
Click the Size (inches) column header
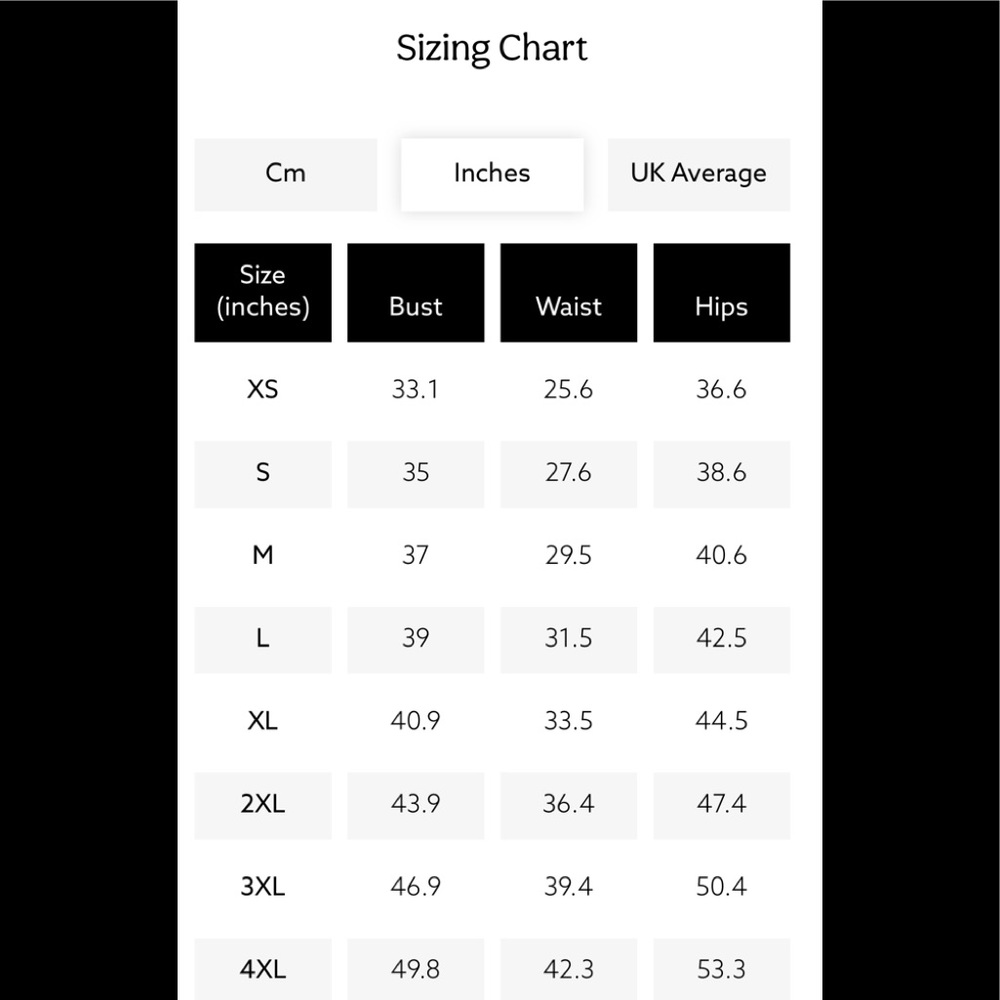pos(263,292)
